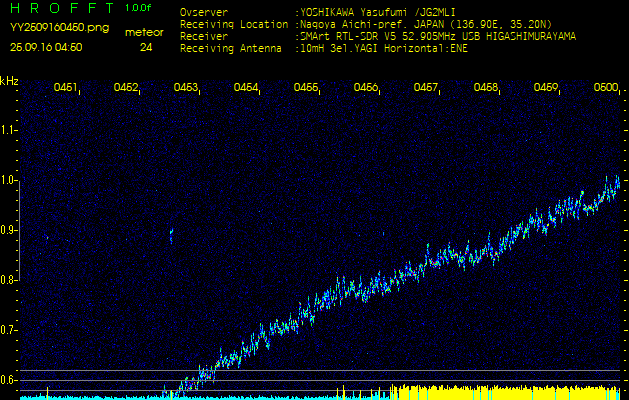
Task: Click the 0453 time marker
Action: click(186, 88)
